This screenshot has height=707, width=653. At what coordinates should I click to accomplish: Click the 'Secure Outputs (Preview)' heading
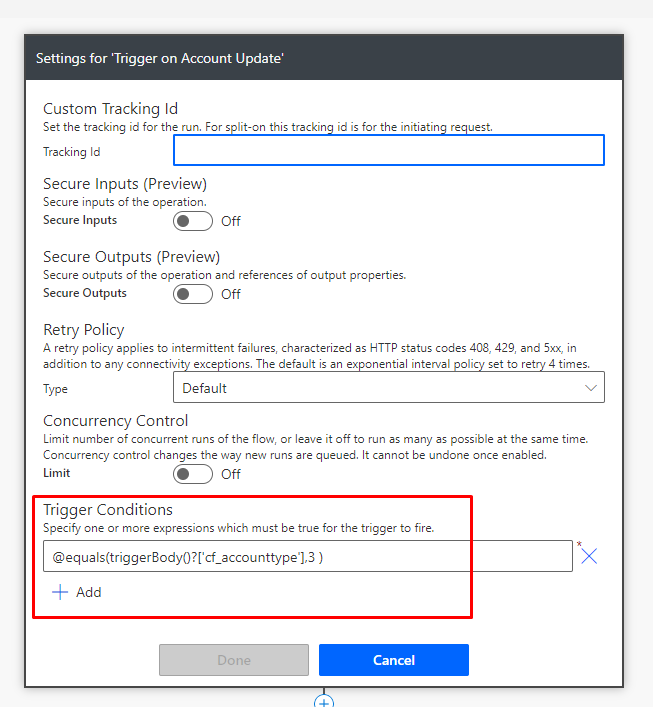point(132,257)
